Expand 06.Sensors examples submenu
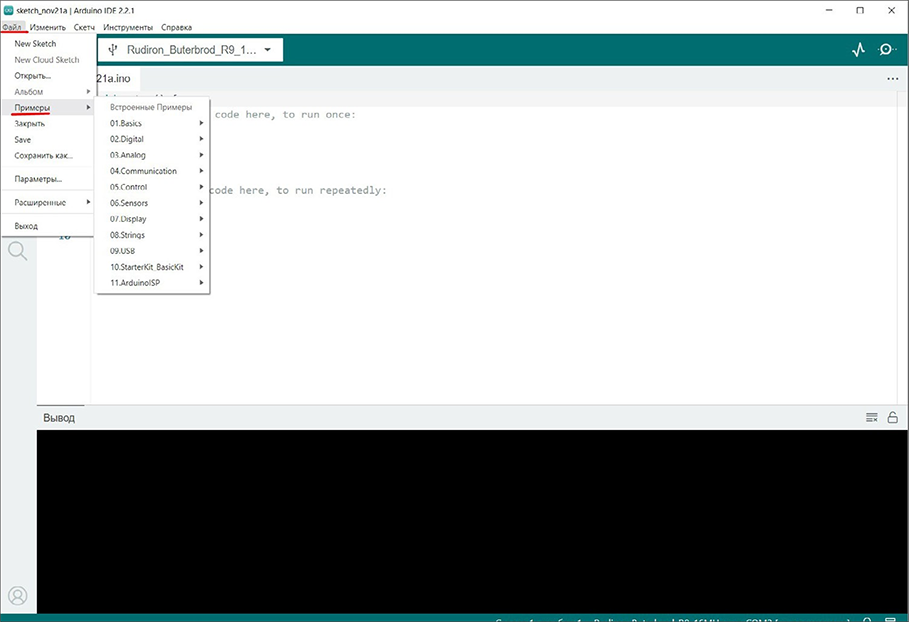Image resolution: width=909 pixels, height=622 pixels. tap(152, 203)
